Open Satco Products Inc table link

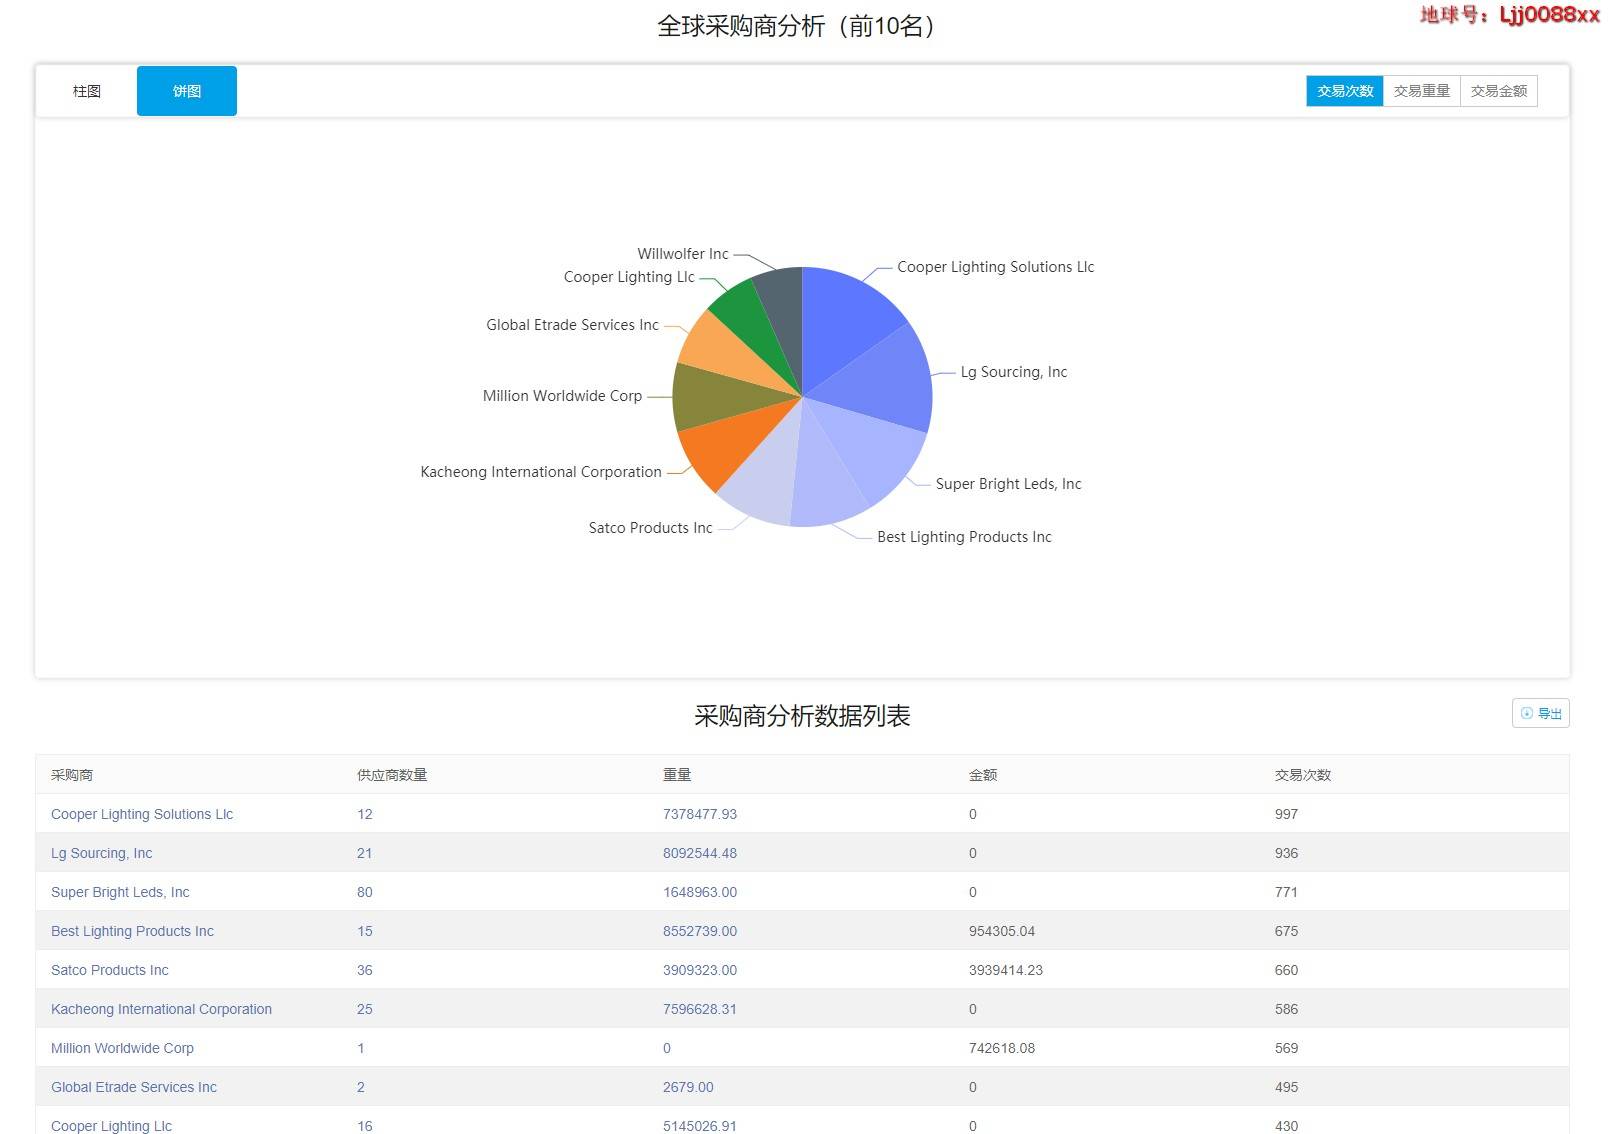[110, 970]
